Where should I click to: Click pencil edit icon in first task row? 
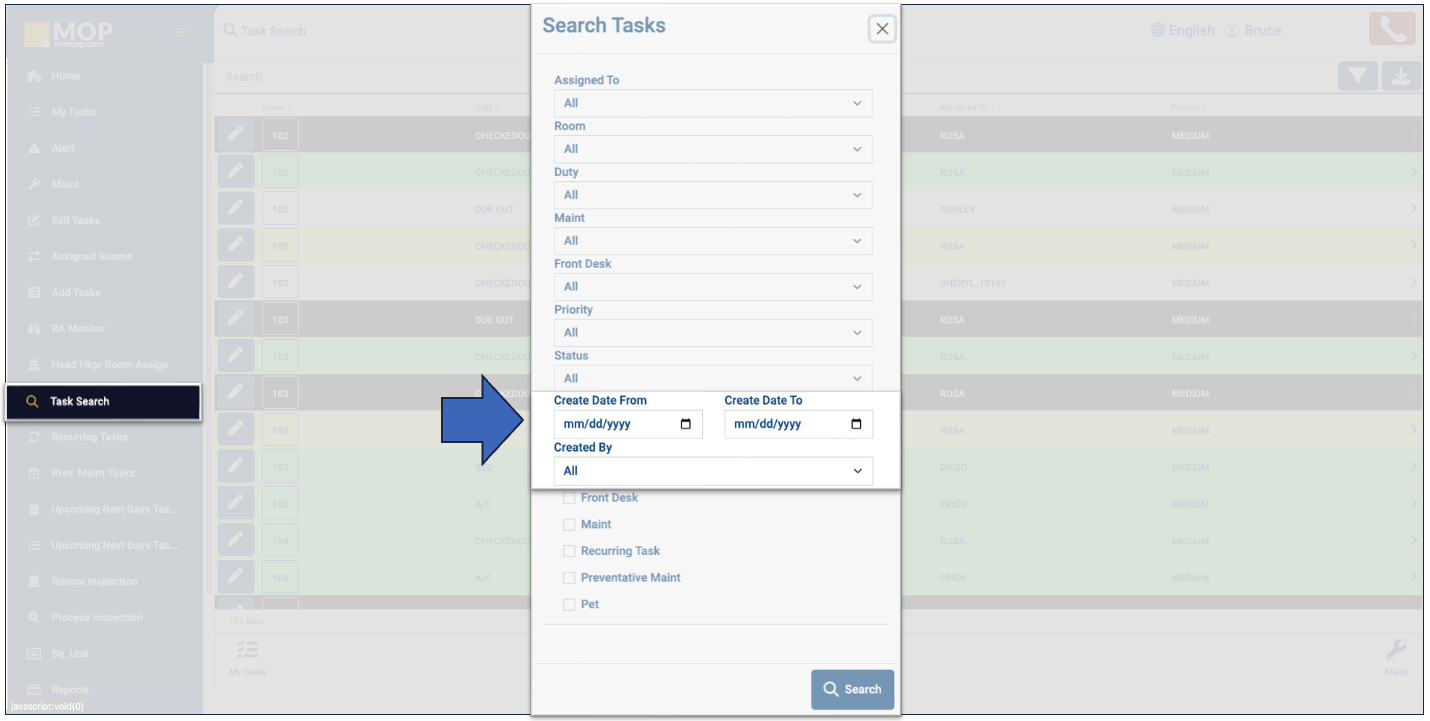tap(235, 135)
